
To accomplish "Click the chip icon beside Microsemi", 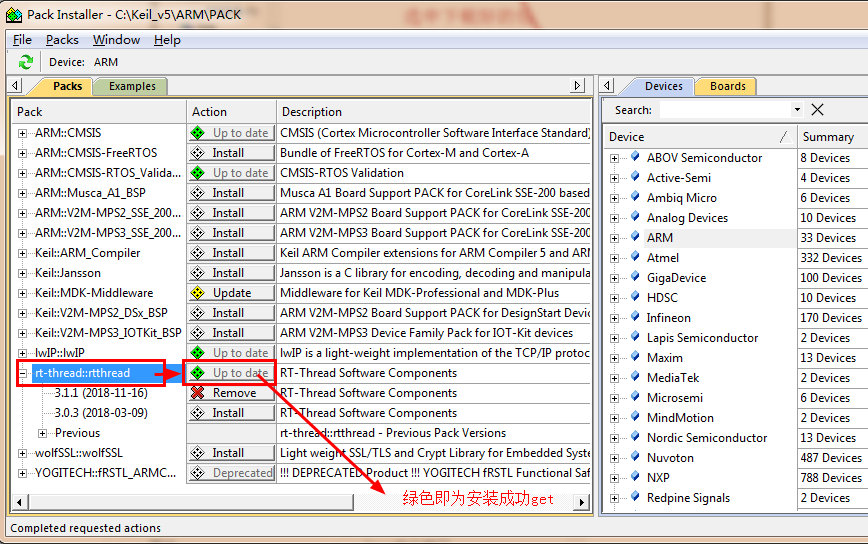I will [636, 397].
